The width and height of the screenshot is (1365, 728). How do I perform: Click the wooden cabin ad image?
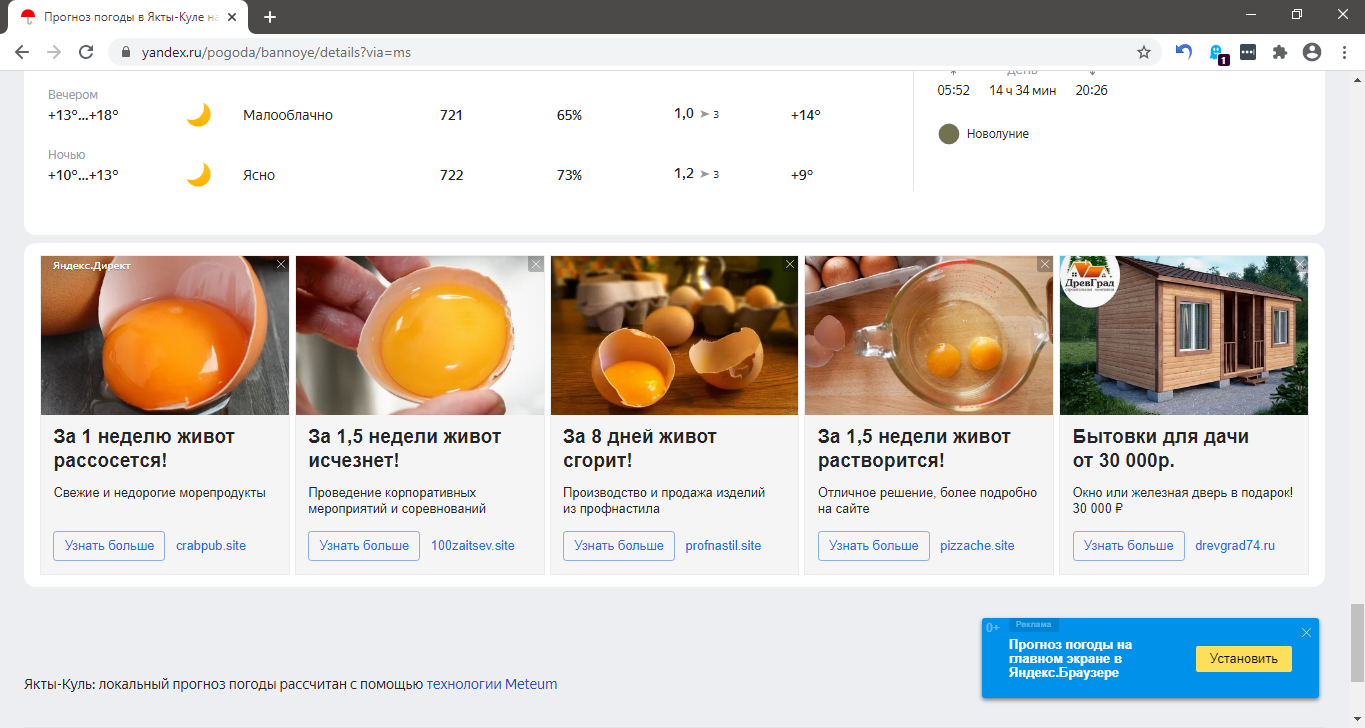[x=1183, y=335]
